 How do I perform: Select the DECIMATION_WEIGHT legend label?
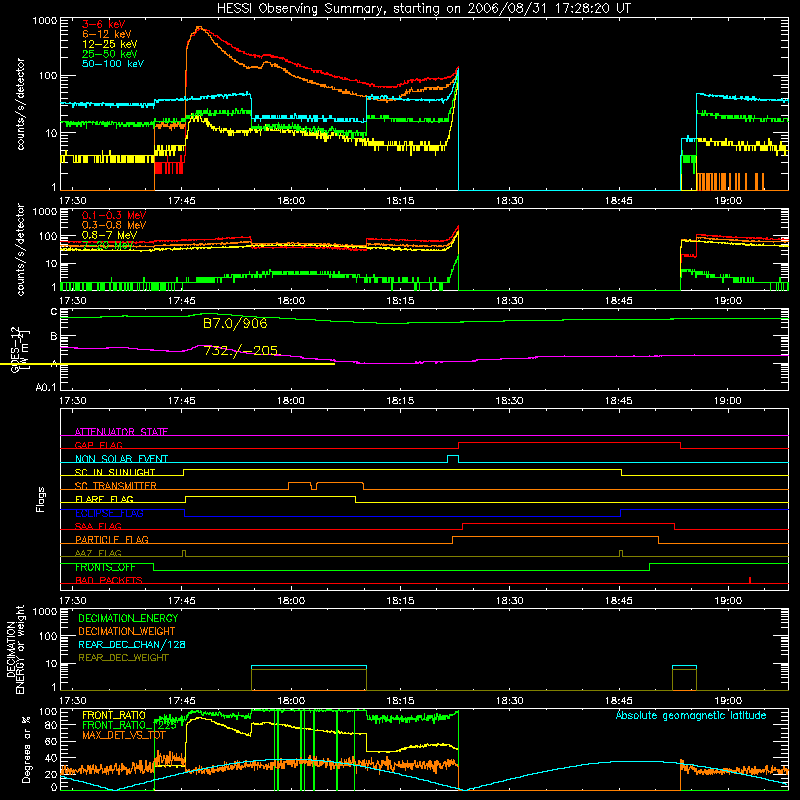pyautogui.click(x=127, y=631)
